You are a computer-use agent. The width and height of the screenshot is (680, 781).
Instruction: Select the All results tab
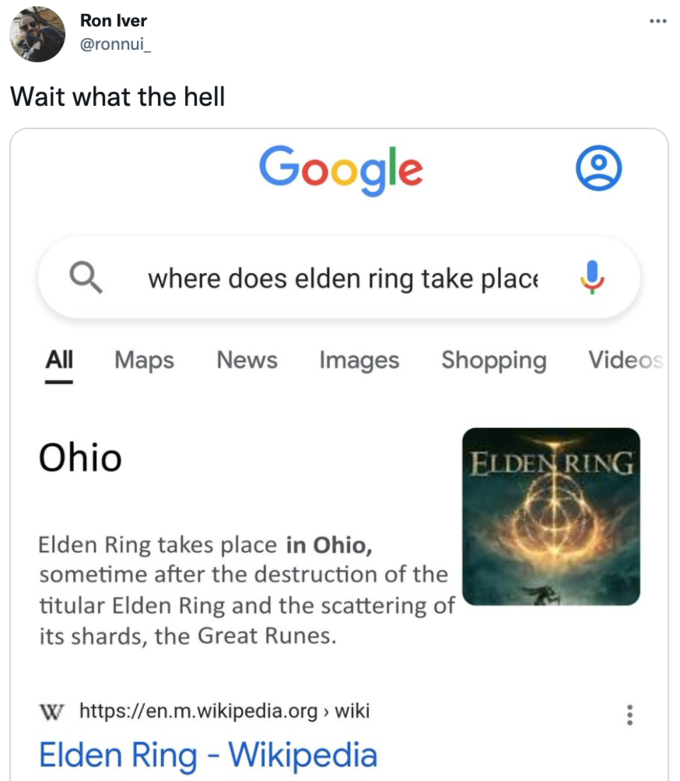(59, 360)
